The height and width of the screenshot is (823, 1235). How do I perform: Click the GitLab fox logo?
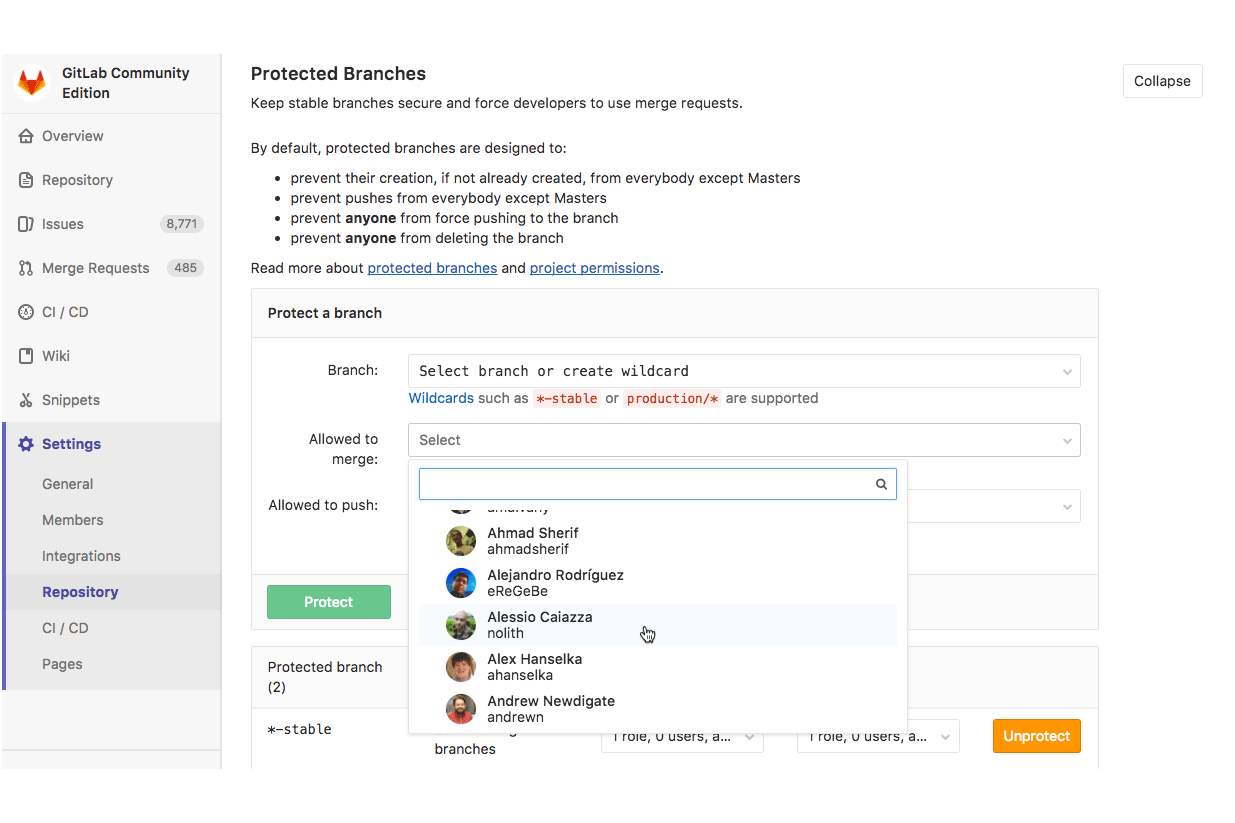[x=32, y=83]
